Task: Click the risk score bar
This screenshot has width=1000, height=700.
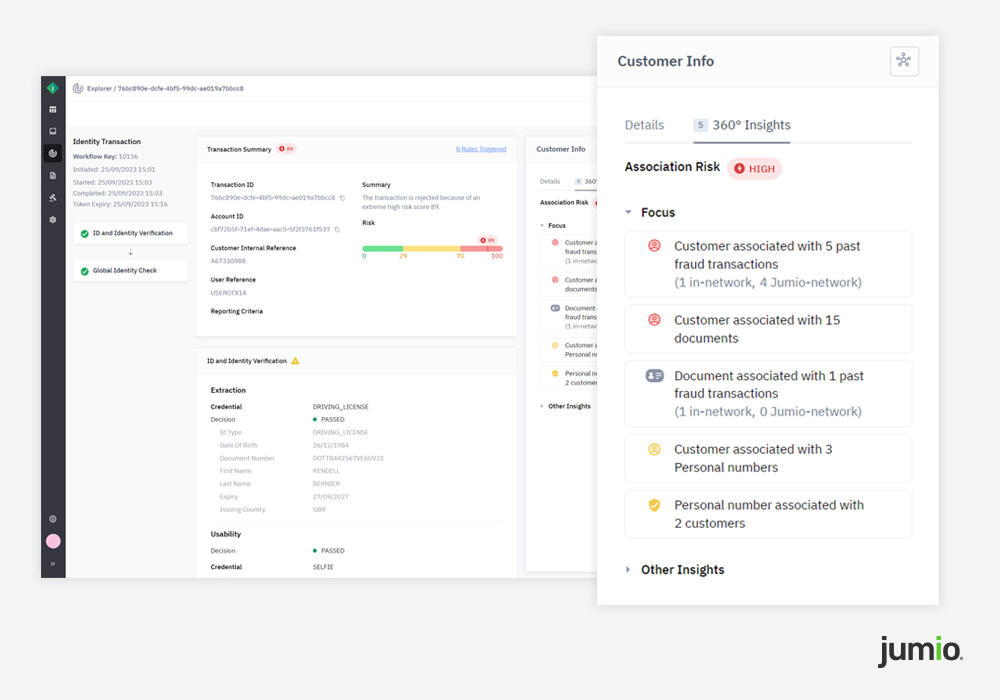Action: 432,248
